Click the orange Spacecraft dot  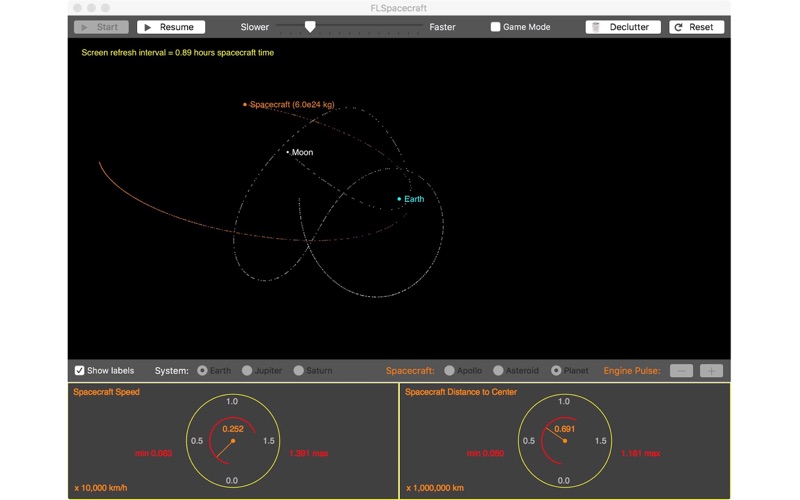[x=245, y=104]
